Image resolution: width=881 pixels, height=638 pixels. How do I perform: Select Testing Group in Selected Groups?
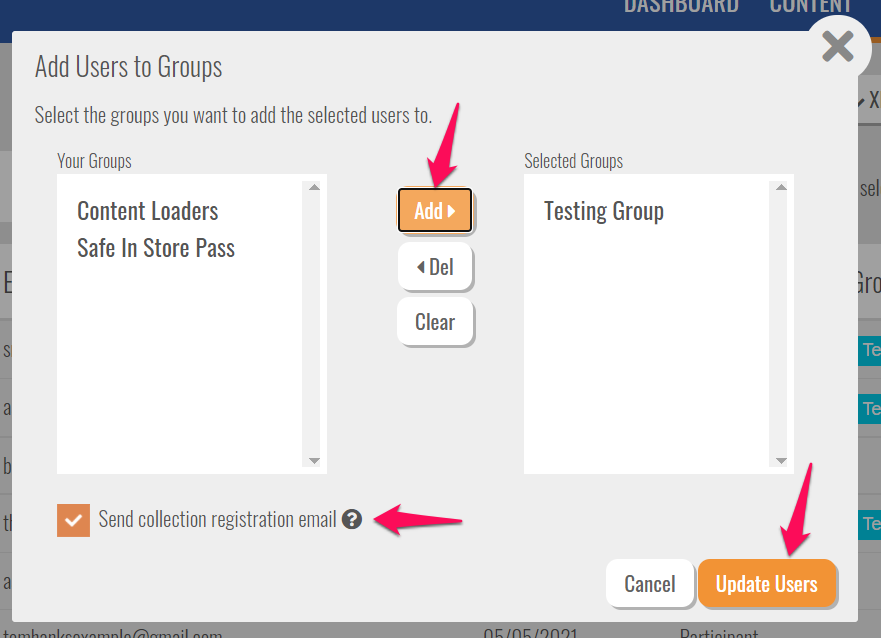click(x=604, y=211)
